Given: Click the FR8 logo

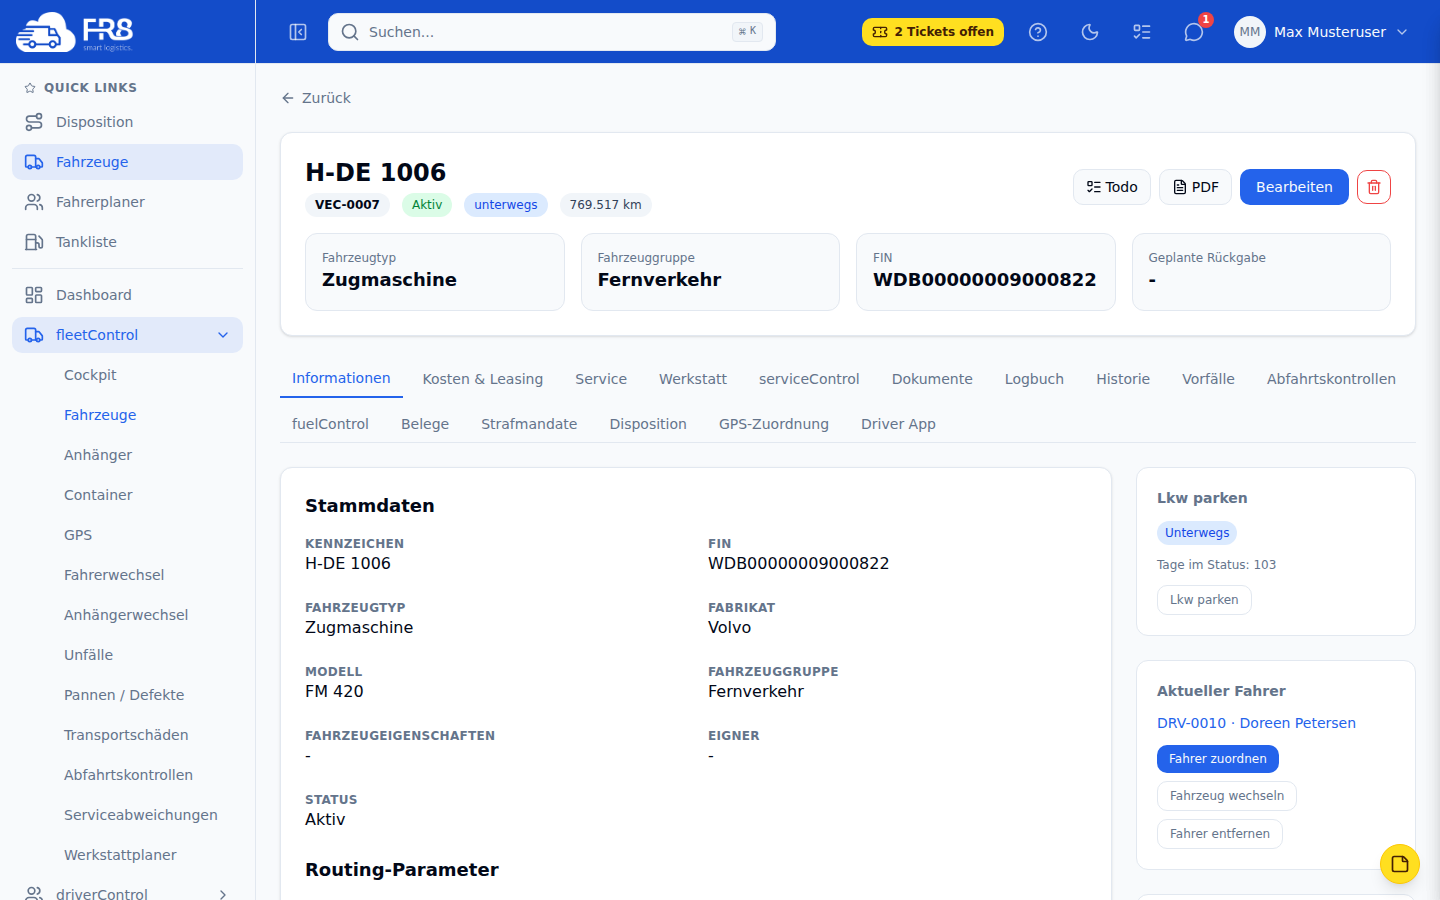Looking at the screenshot, I should click(x=75, y=32).
